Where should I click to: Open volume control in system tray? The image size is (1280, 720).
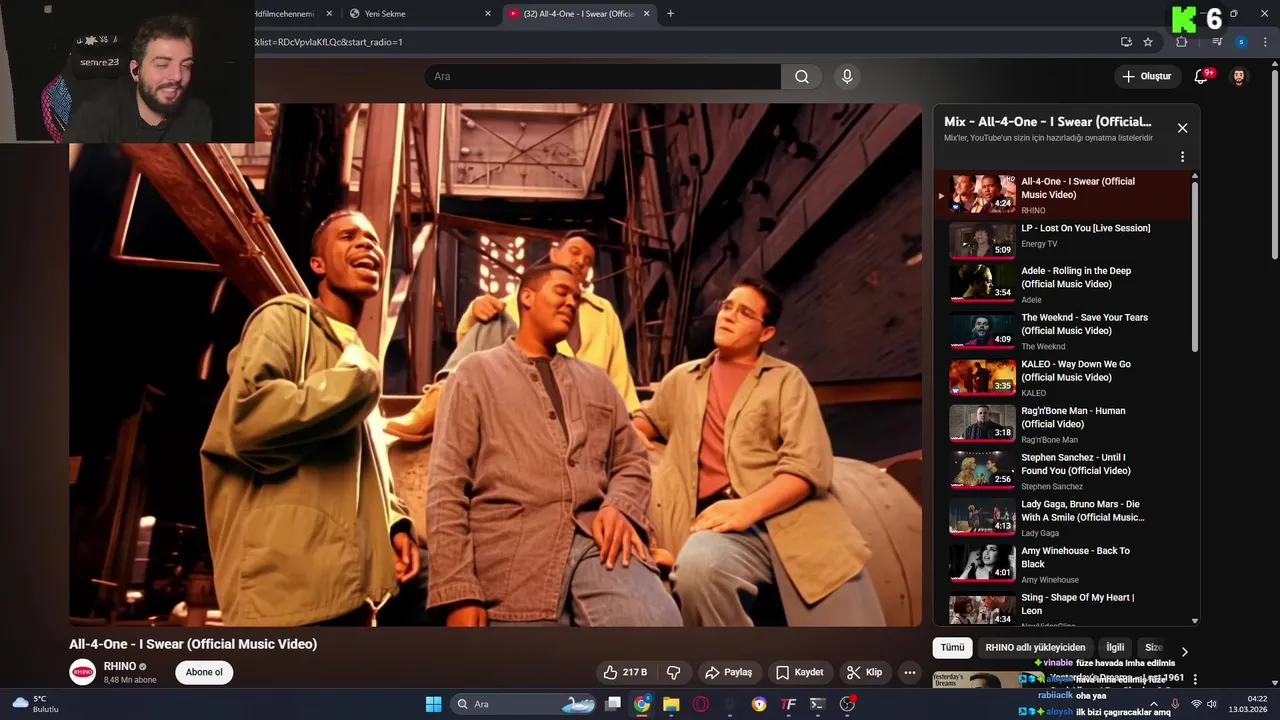coord(1212,704)
